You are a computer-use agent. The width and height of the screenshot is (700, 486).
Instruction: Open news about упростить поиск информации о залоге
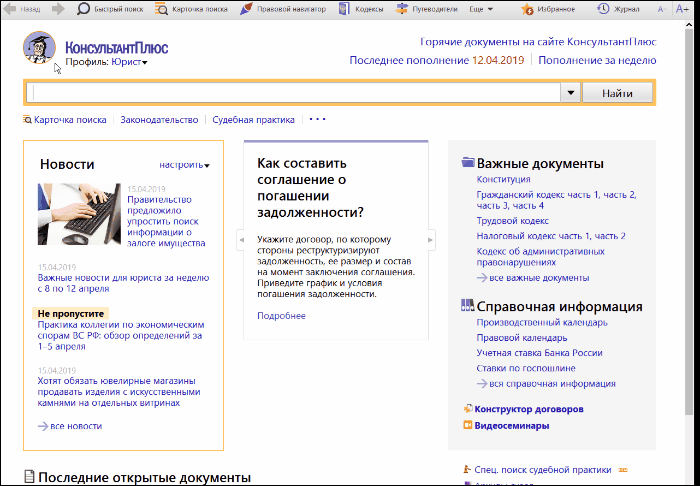pyautogui.click(x=166, y=221)
